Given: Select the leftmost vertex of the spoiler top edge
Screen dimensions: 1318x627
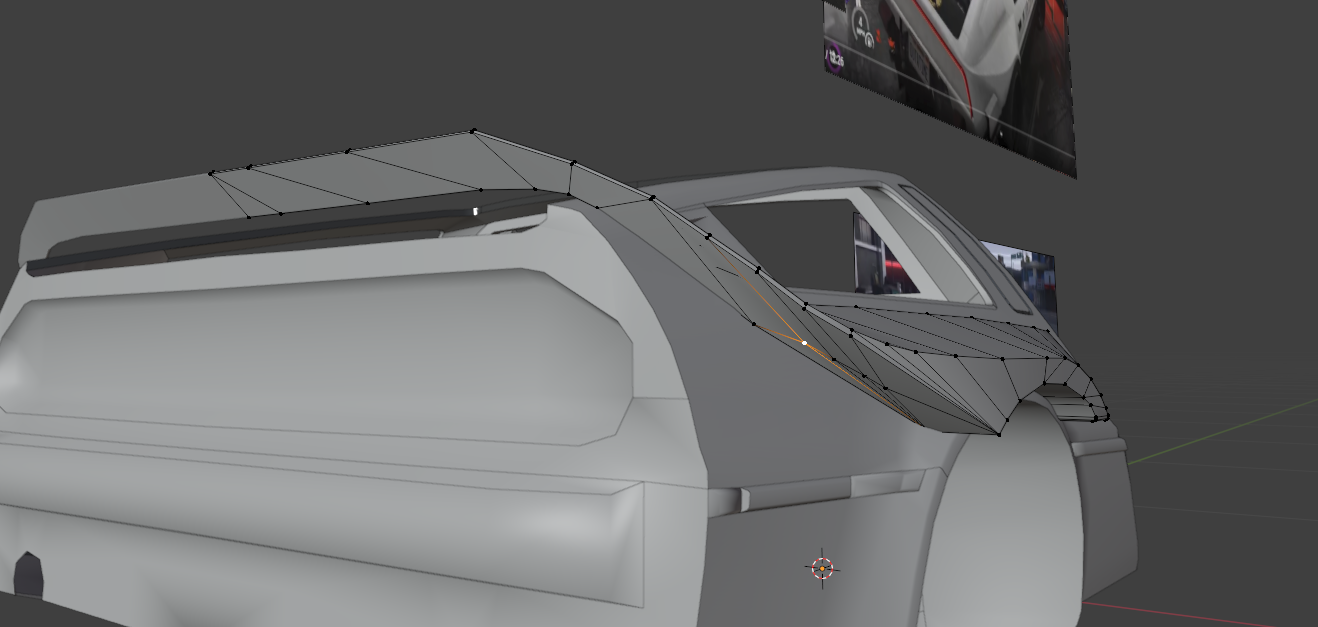Looking at the screenshot, I should (211, 173).
